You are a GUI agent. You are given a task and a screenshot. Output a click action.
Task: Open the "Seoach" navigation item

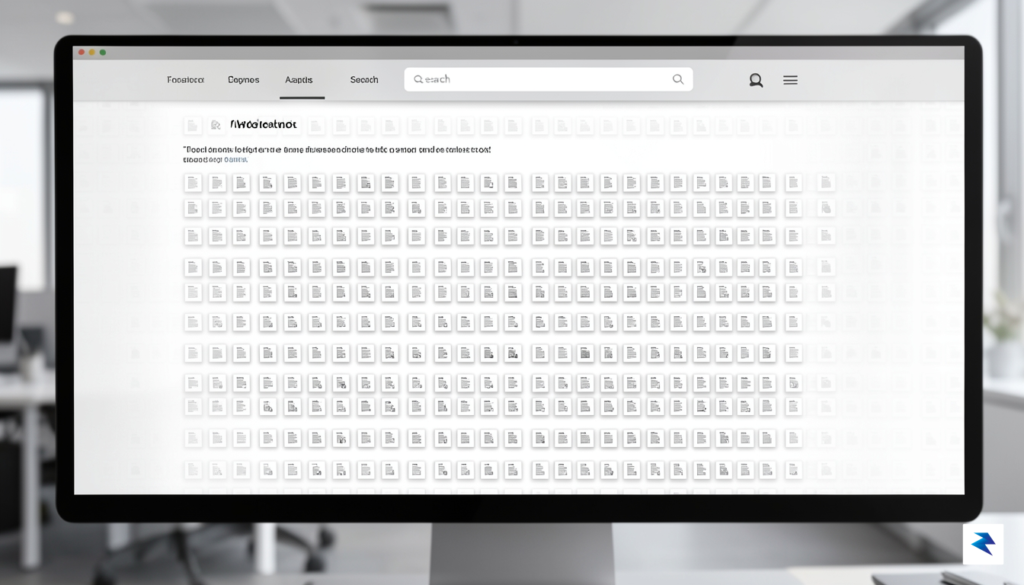pos(364,80)
